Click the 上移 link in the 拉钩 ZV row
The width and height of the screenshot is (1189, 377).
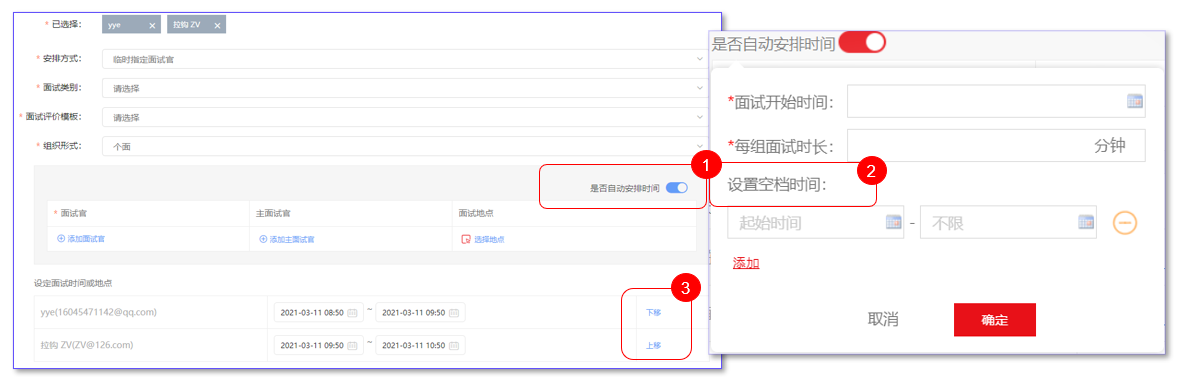(653, 345)
